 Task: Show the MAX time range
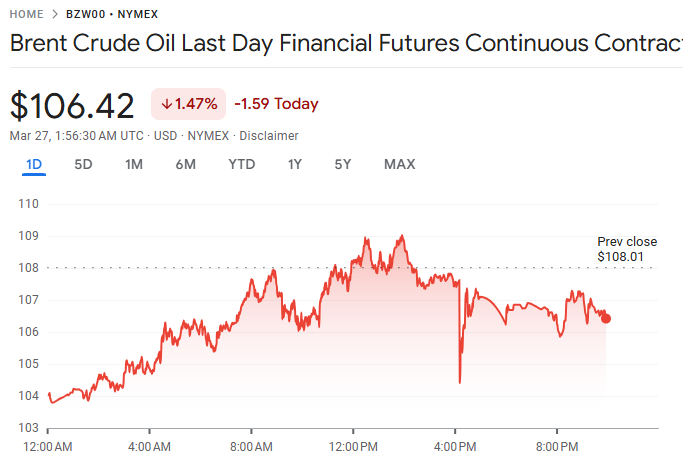coord(399,165)
